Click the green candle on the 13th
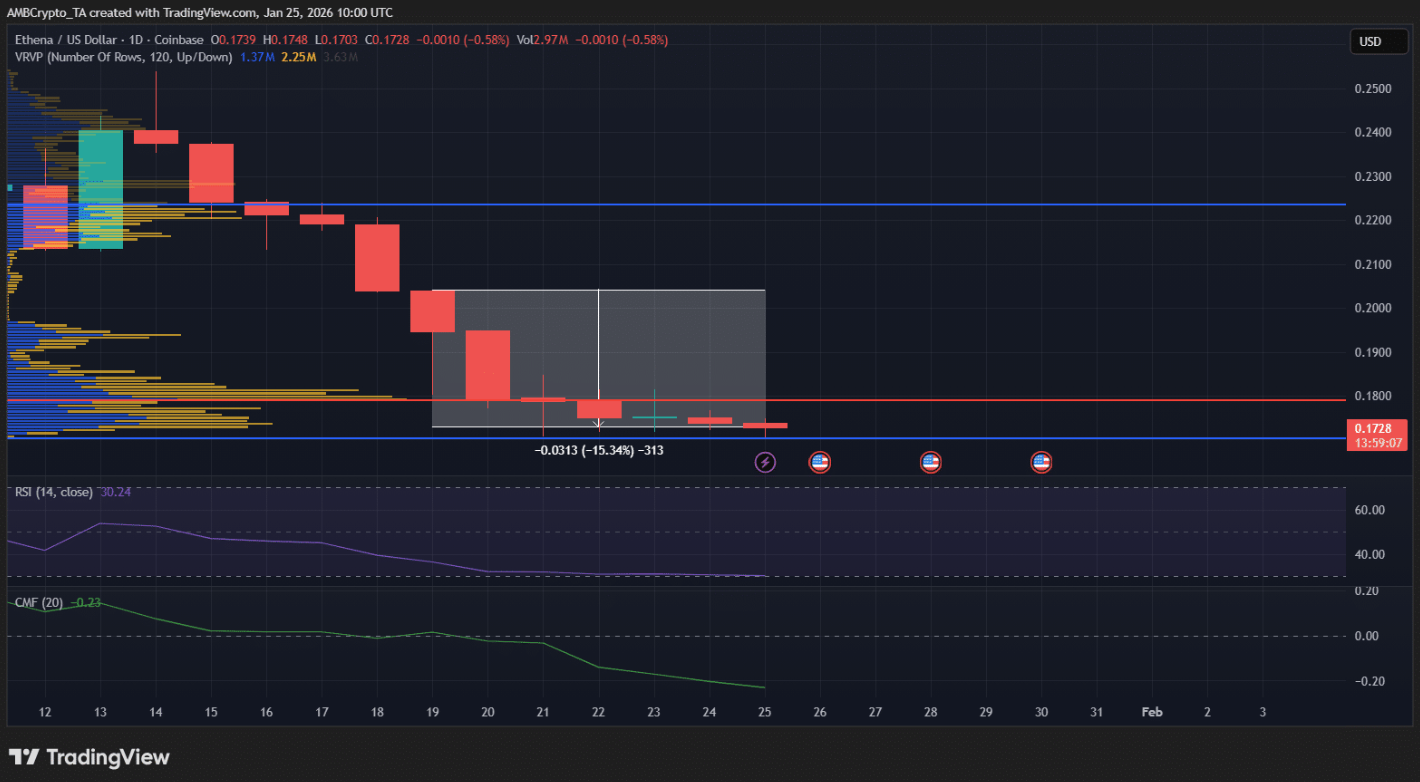 tap(100, 188)
